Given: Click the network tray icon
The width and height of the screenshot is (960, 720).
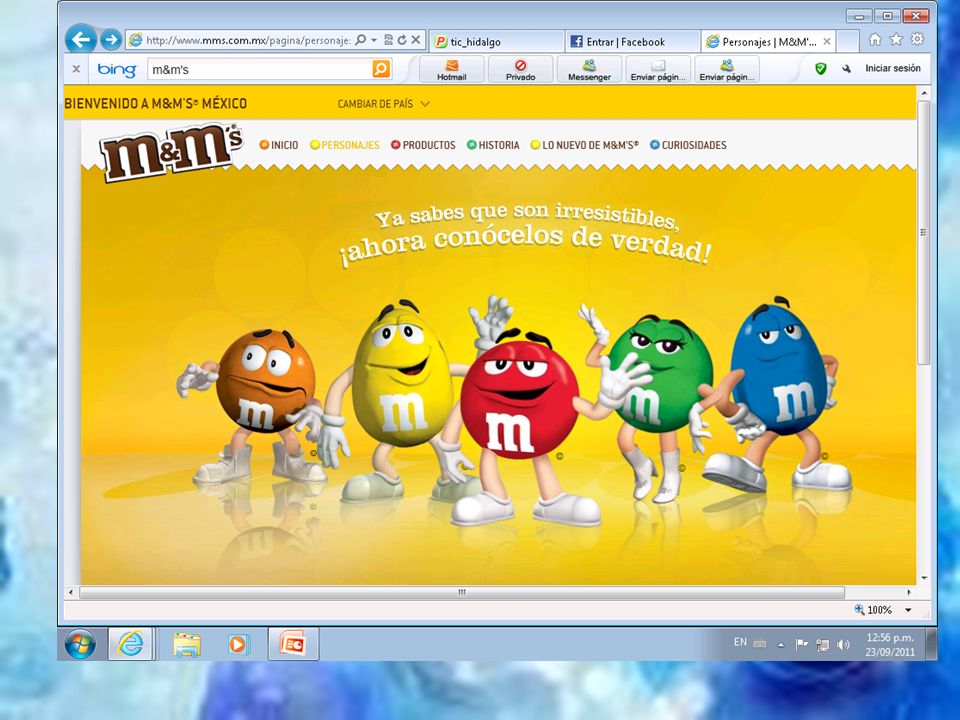Looking at the screenshot, I should [x=823, y=645].
